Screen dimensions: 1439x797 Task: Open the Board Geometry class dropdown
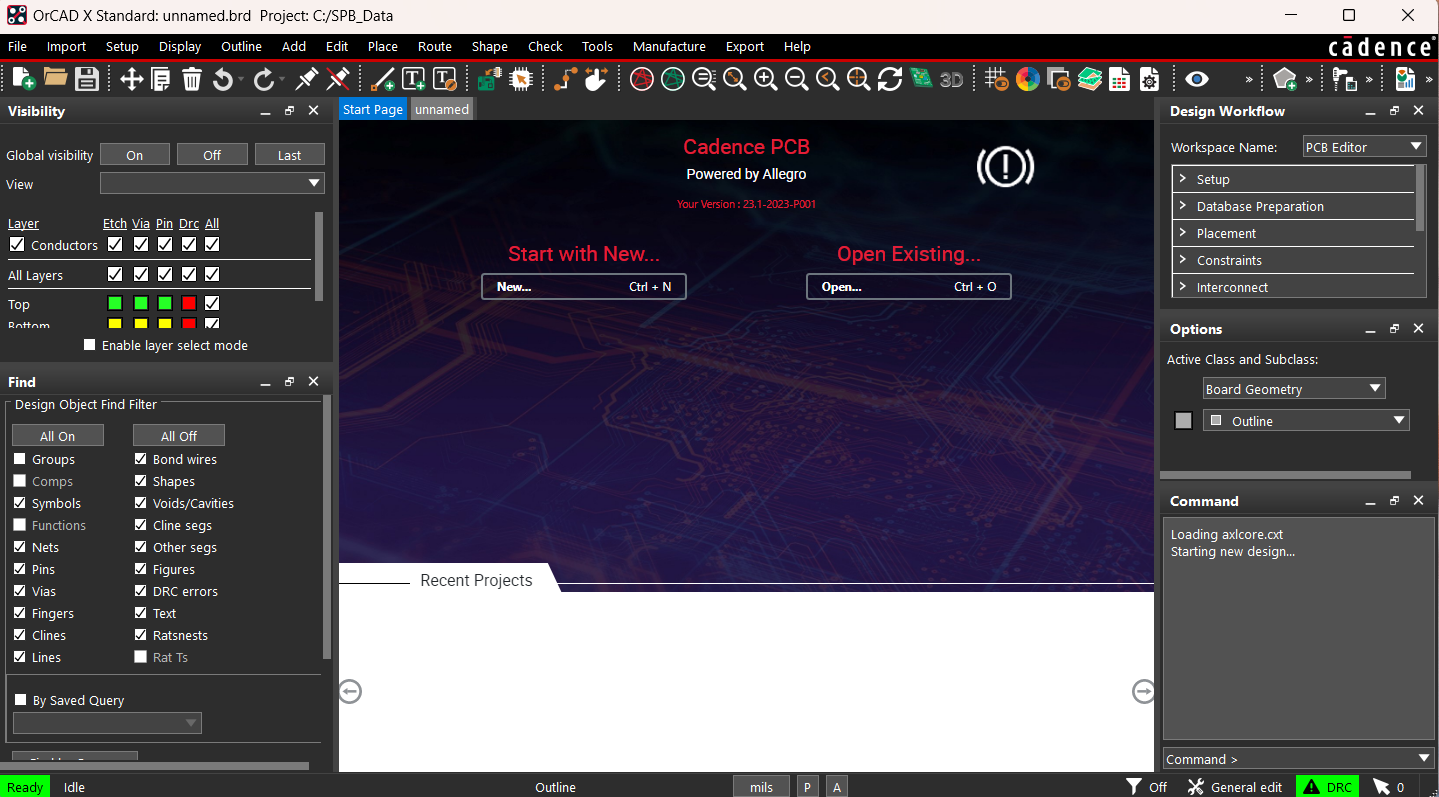click(x=1294, y=388)
